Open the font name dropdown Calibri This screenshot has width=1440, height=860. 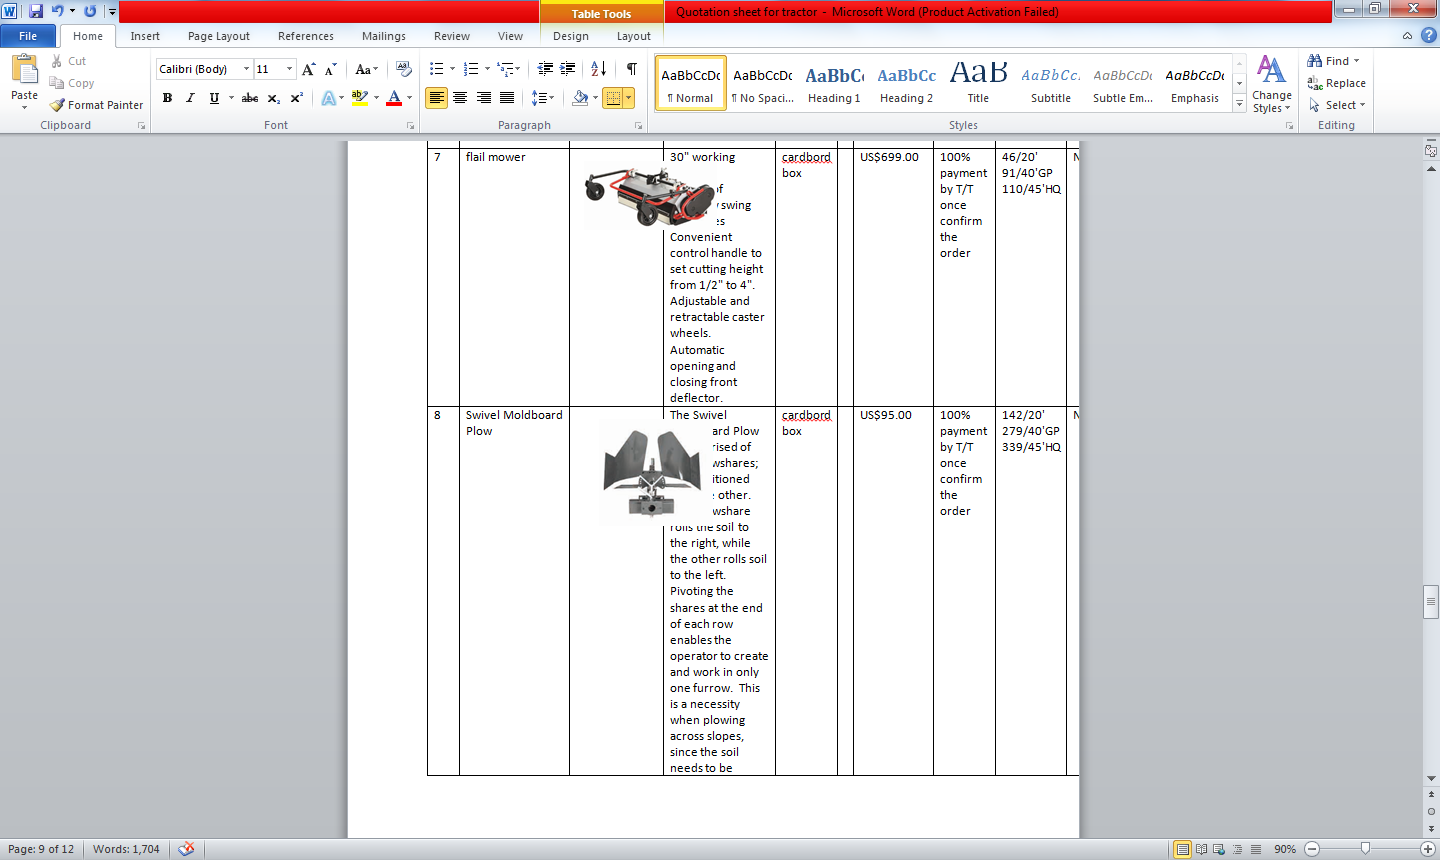click(x=246, y=69)
